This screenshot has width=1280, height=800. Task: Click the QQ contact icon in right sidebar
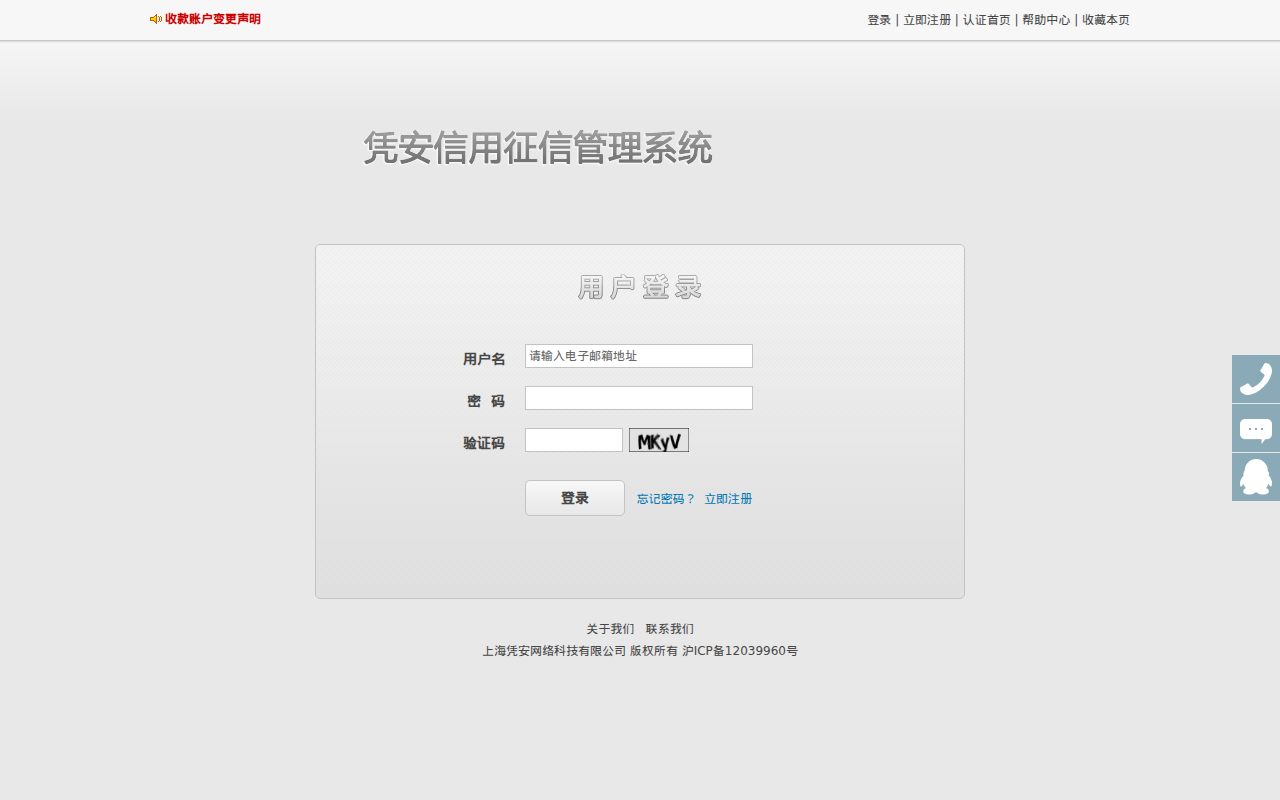click(x=1256, y=476)
